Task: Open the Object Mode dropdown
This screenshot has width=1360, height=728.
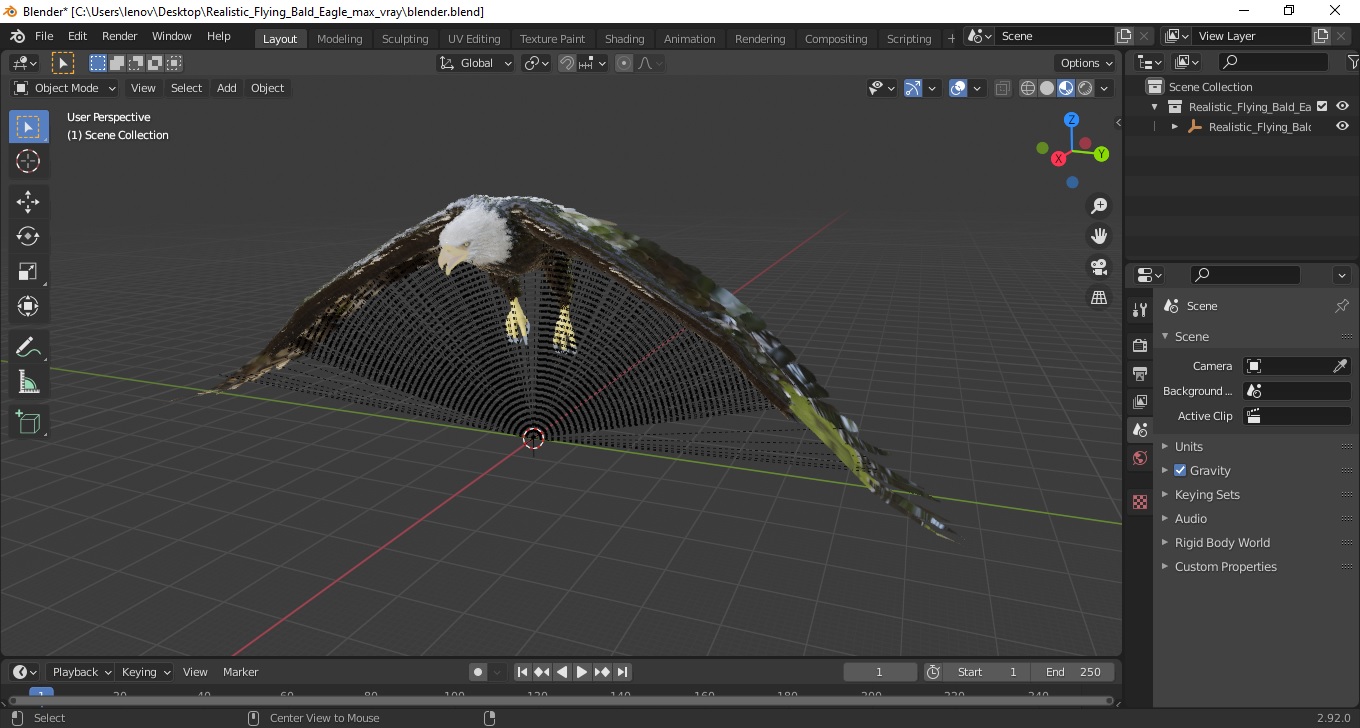Action: click(65, 88)
